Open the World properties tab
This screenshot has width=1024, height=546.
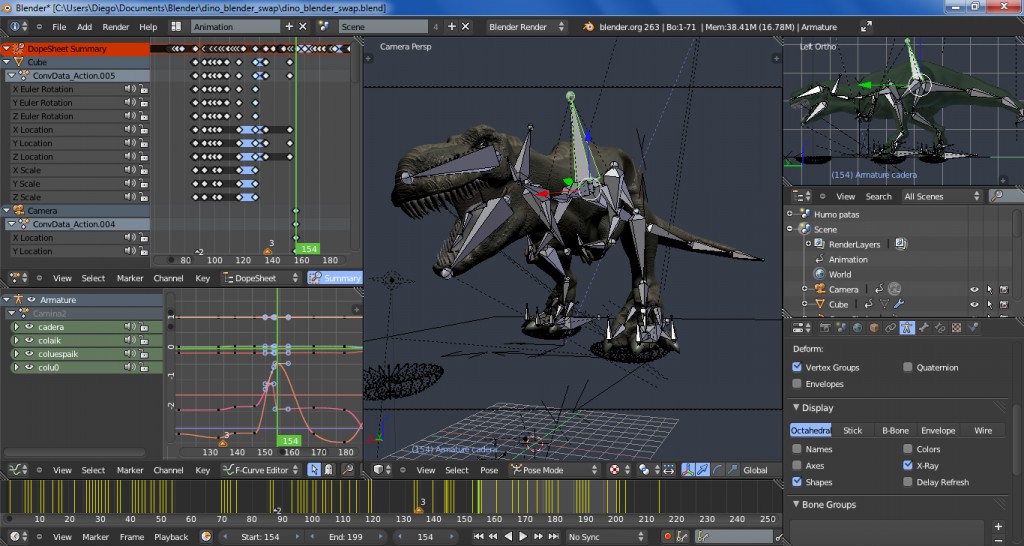(857, 328)
